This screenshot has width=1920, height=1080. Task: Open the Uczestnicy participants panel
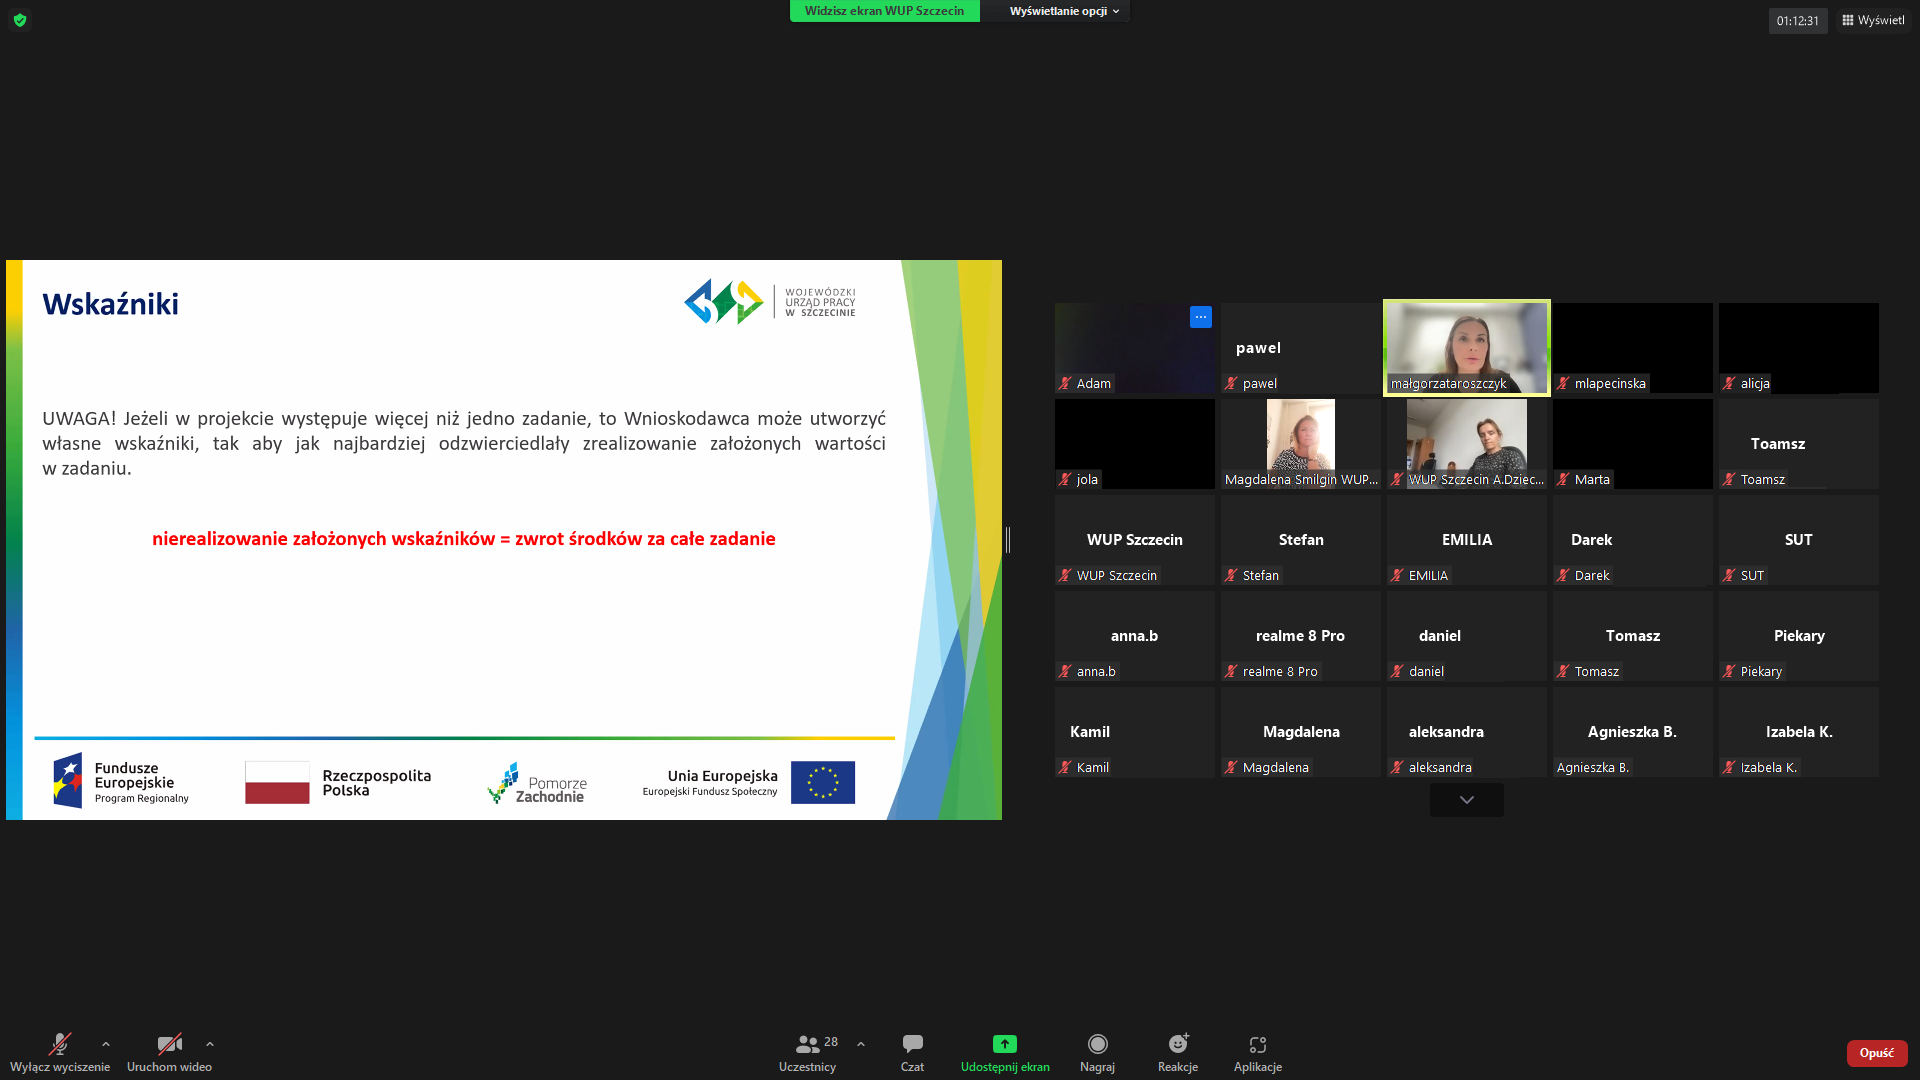pyautogui.click(x=807, y=1053)
